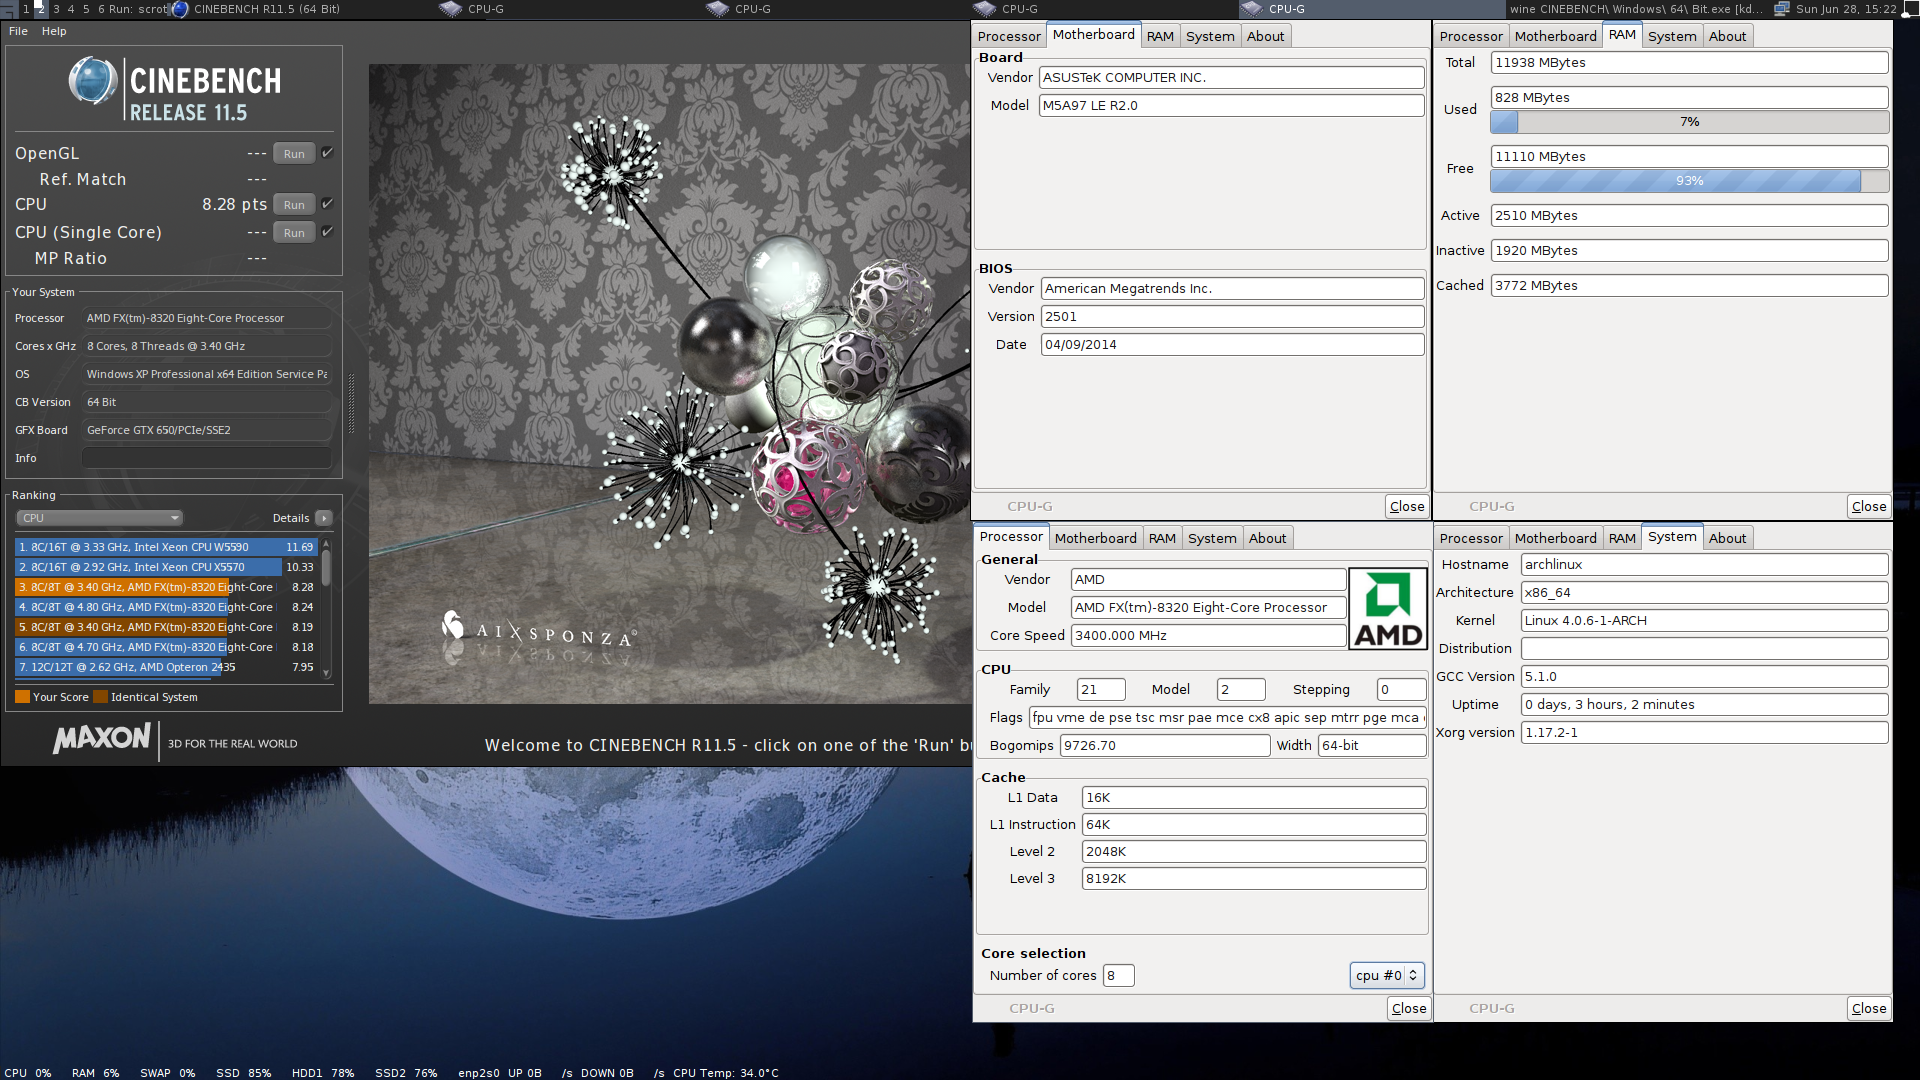Screen dimensions: 1920x1080
Task: Click the Bogomips 9726.70 field
Action: [x=1165, y=745]
